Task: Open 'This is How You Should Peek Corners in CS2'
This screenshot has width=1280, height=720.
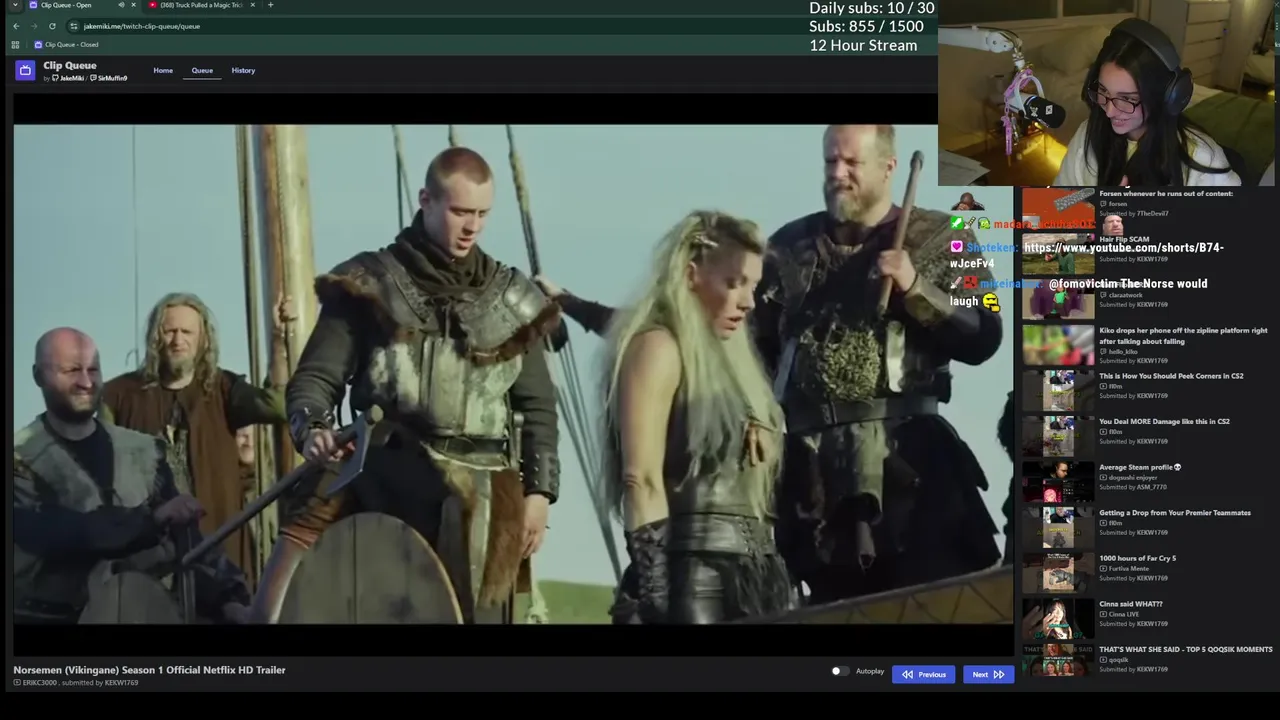Action: [1171, 376]
